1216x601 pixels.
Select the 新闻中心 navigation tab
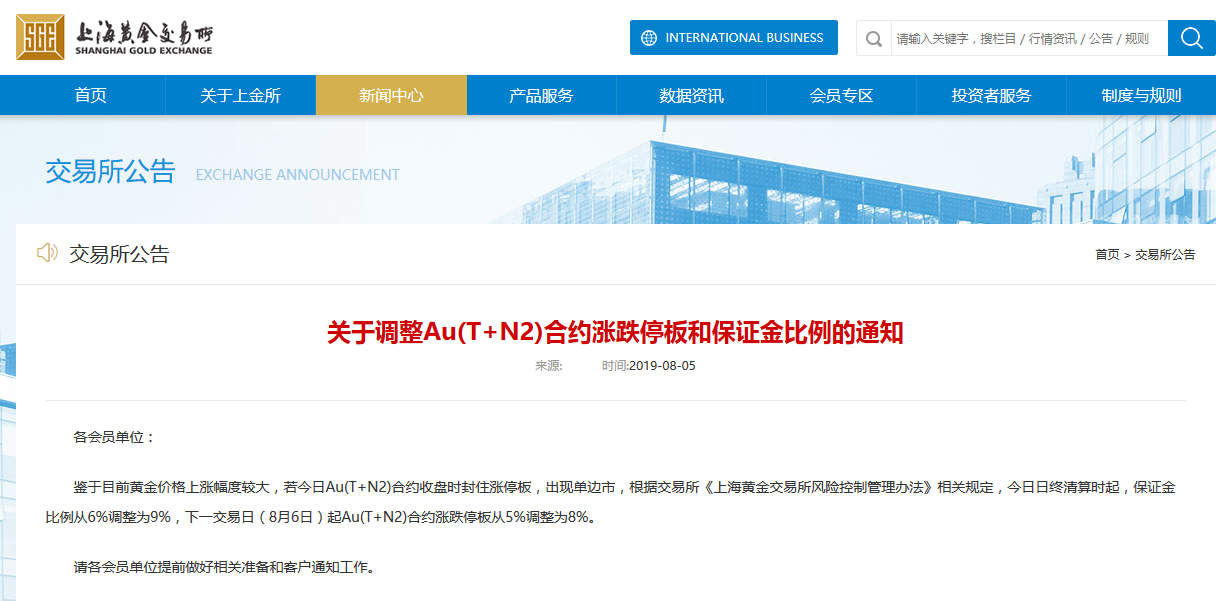point(391,95)
